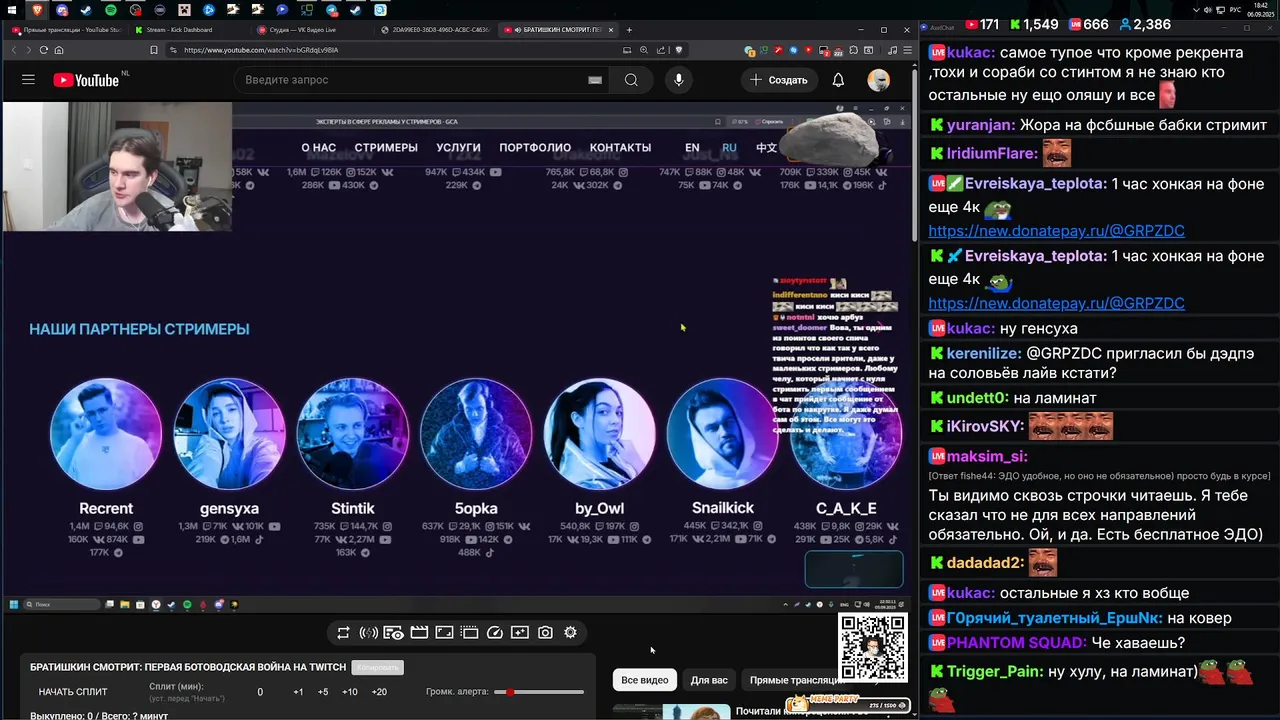The width and height of the screenshot is (1280, 720).
Task: Toggle the sound waves icon below the video
Action: [x=368, y=632]
